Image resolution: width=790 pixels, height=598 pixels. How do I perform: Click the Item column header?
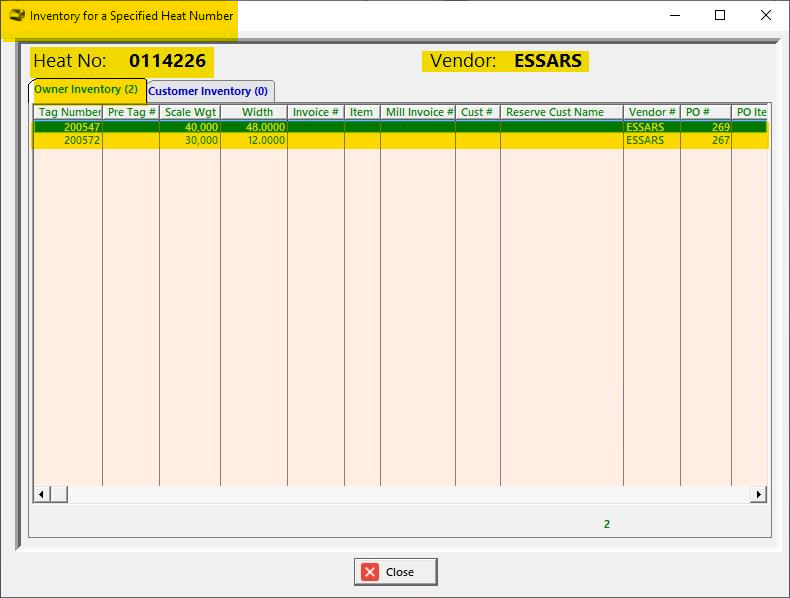click(362, 112)
